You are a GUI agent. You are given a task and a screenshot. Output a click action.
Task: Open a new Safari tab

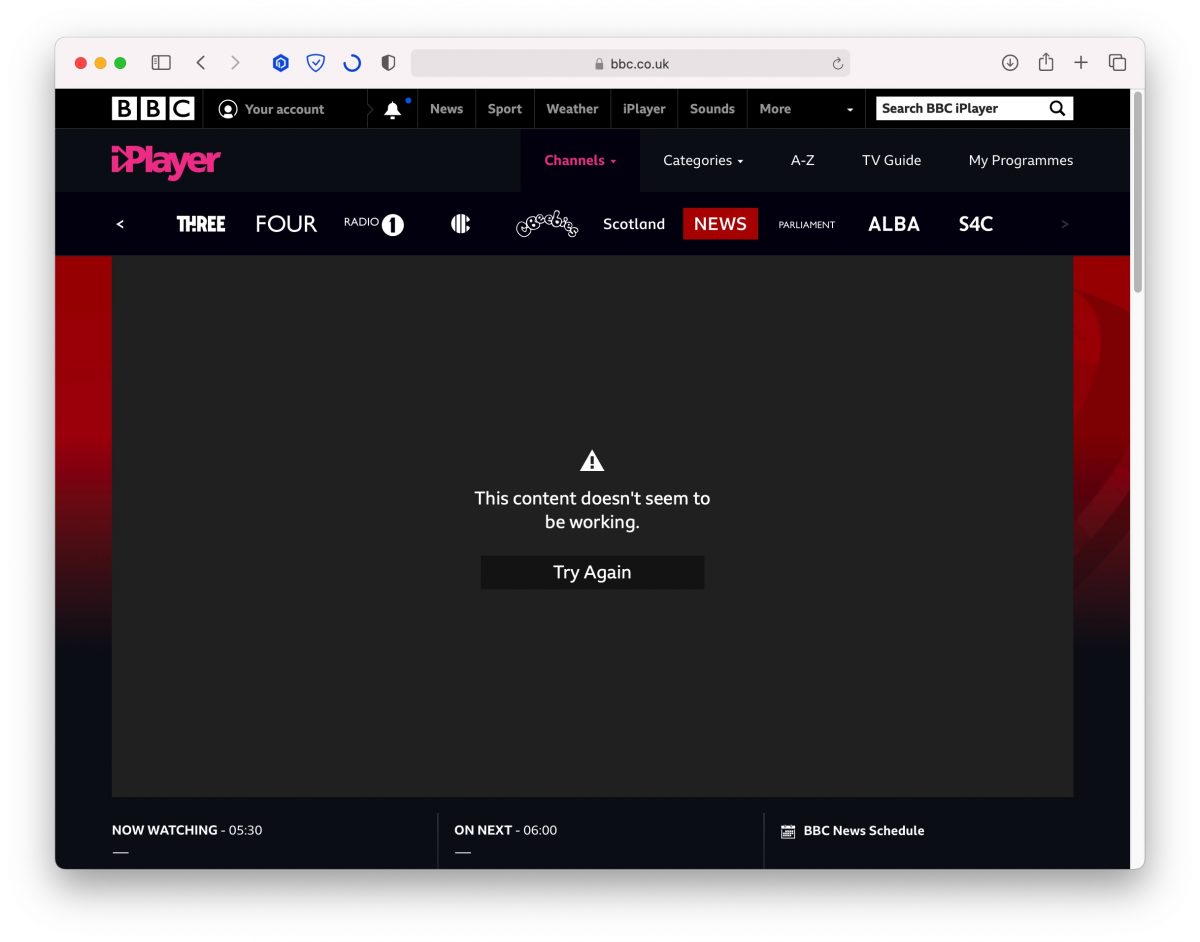click(x=1081, y=63)
